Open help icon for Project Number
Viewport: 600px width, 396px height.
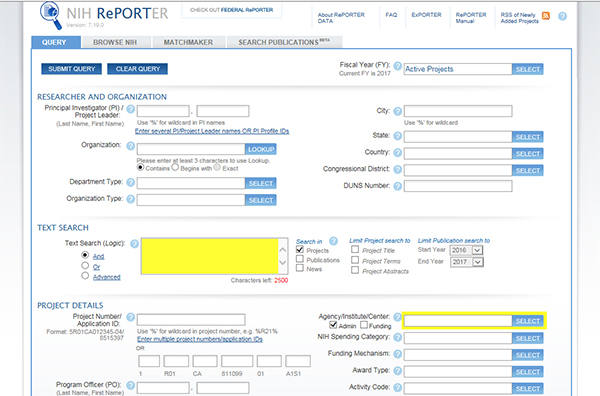(130, 317)
